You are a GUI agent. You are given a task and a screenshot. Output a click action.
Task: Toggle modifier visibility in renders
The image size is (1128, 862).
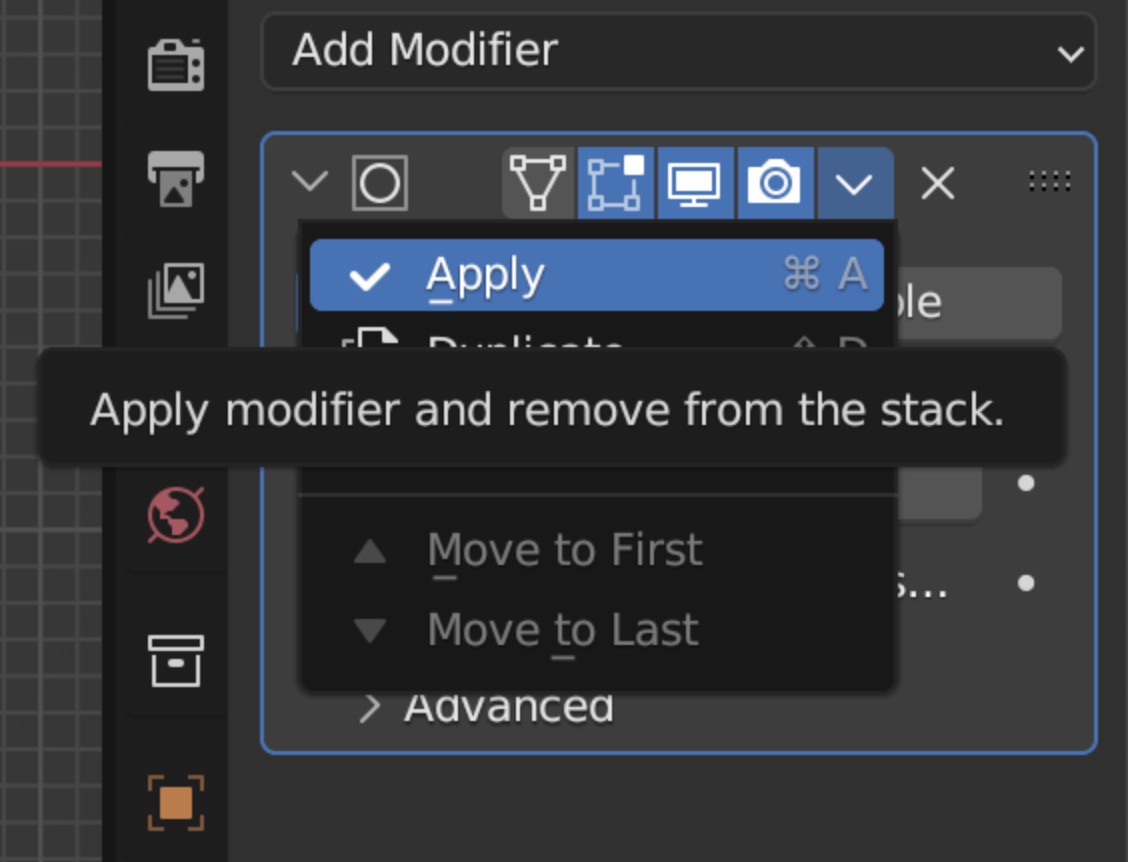(x=775, y=183)
